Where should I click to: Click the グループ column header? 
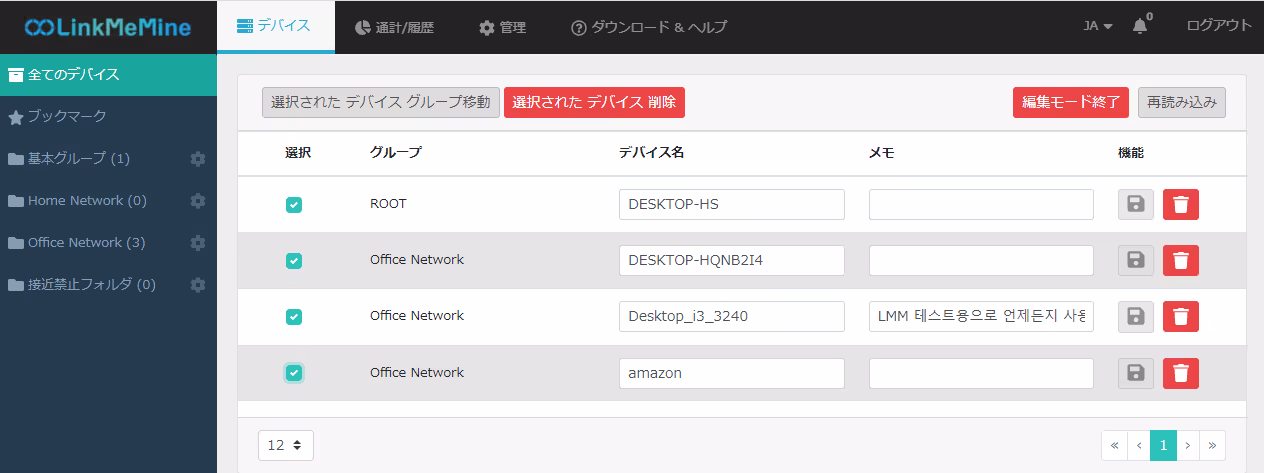coord(396,153)
